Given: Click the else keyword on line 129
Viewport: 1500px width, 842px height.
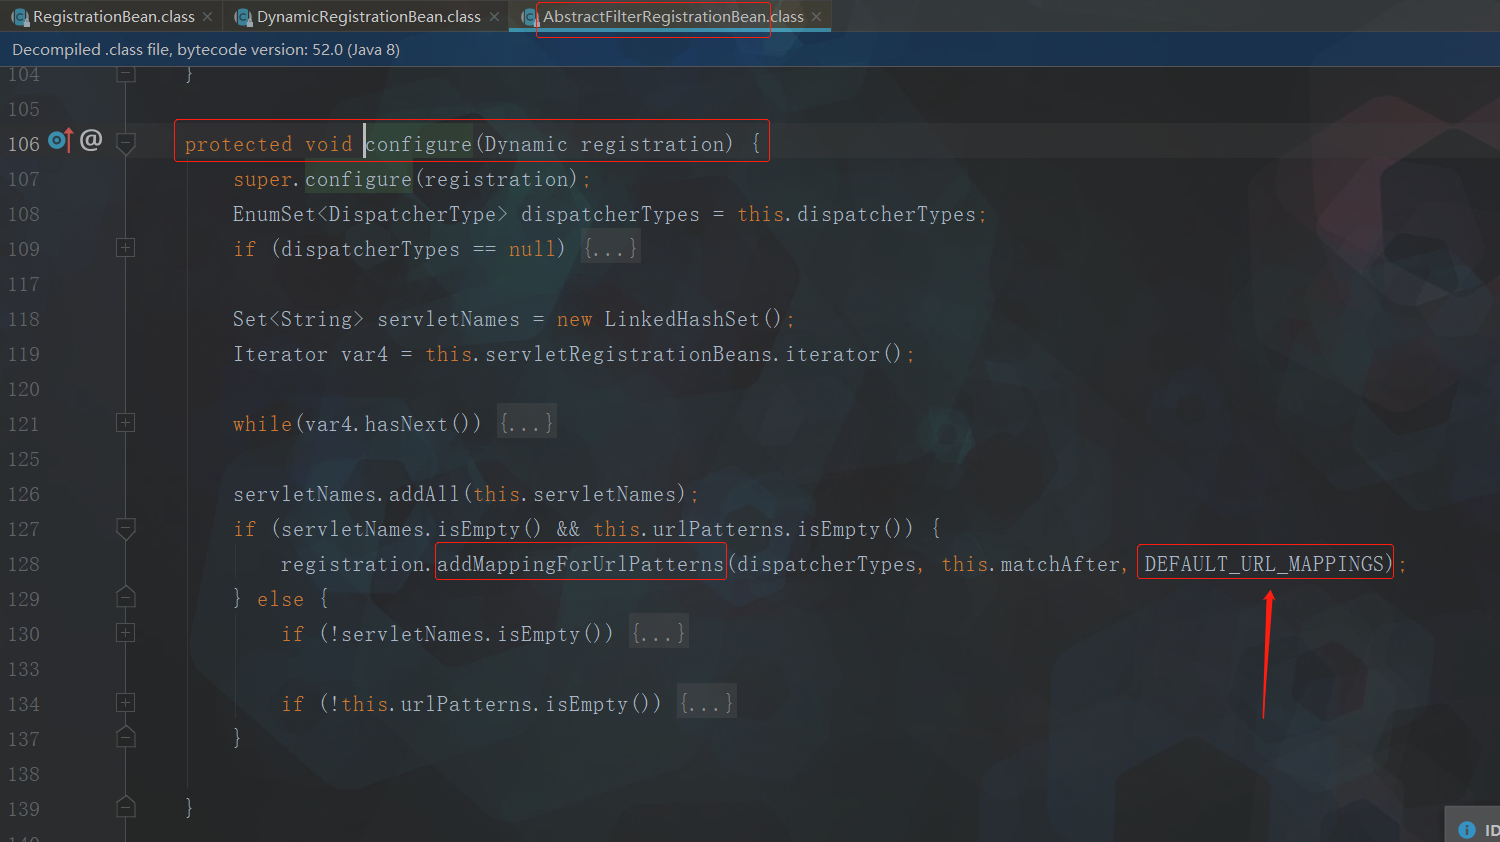Looking at the screenshot, I should pyautogui.click(x=280, y=599).
